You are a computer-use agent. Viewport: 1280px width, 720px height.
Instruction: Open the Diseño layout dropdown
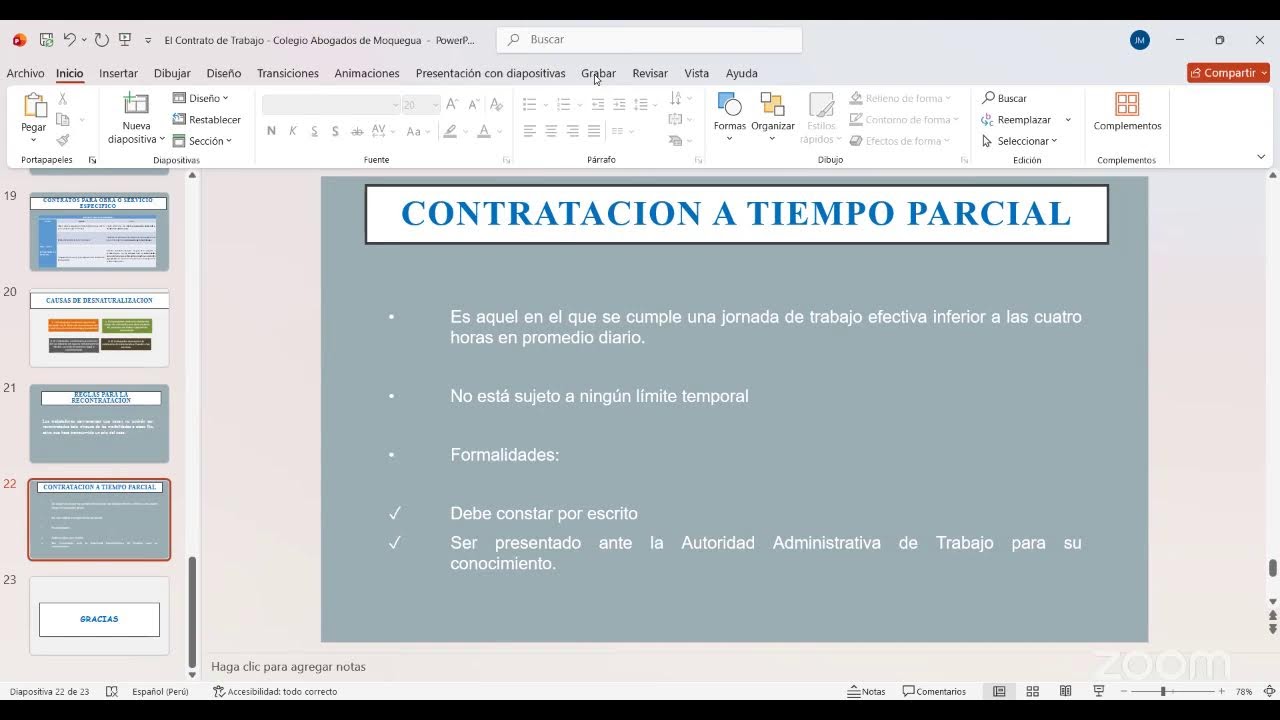coord(201,98)
